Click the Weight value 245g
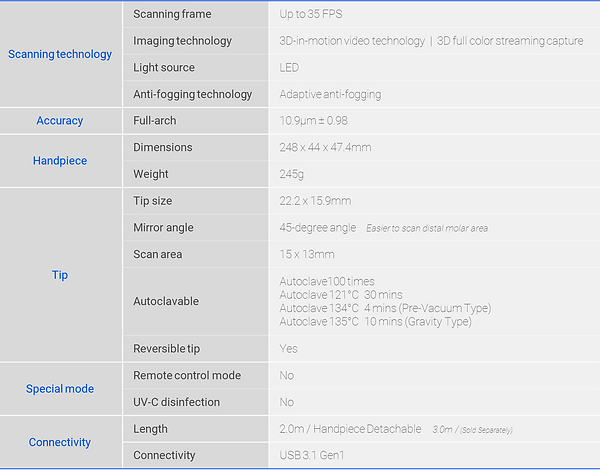Screen dimensions: 600x470 coord(292,174)
